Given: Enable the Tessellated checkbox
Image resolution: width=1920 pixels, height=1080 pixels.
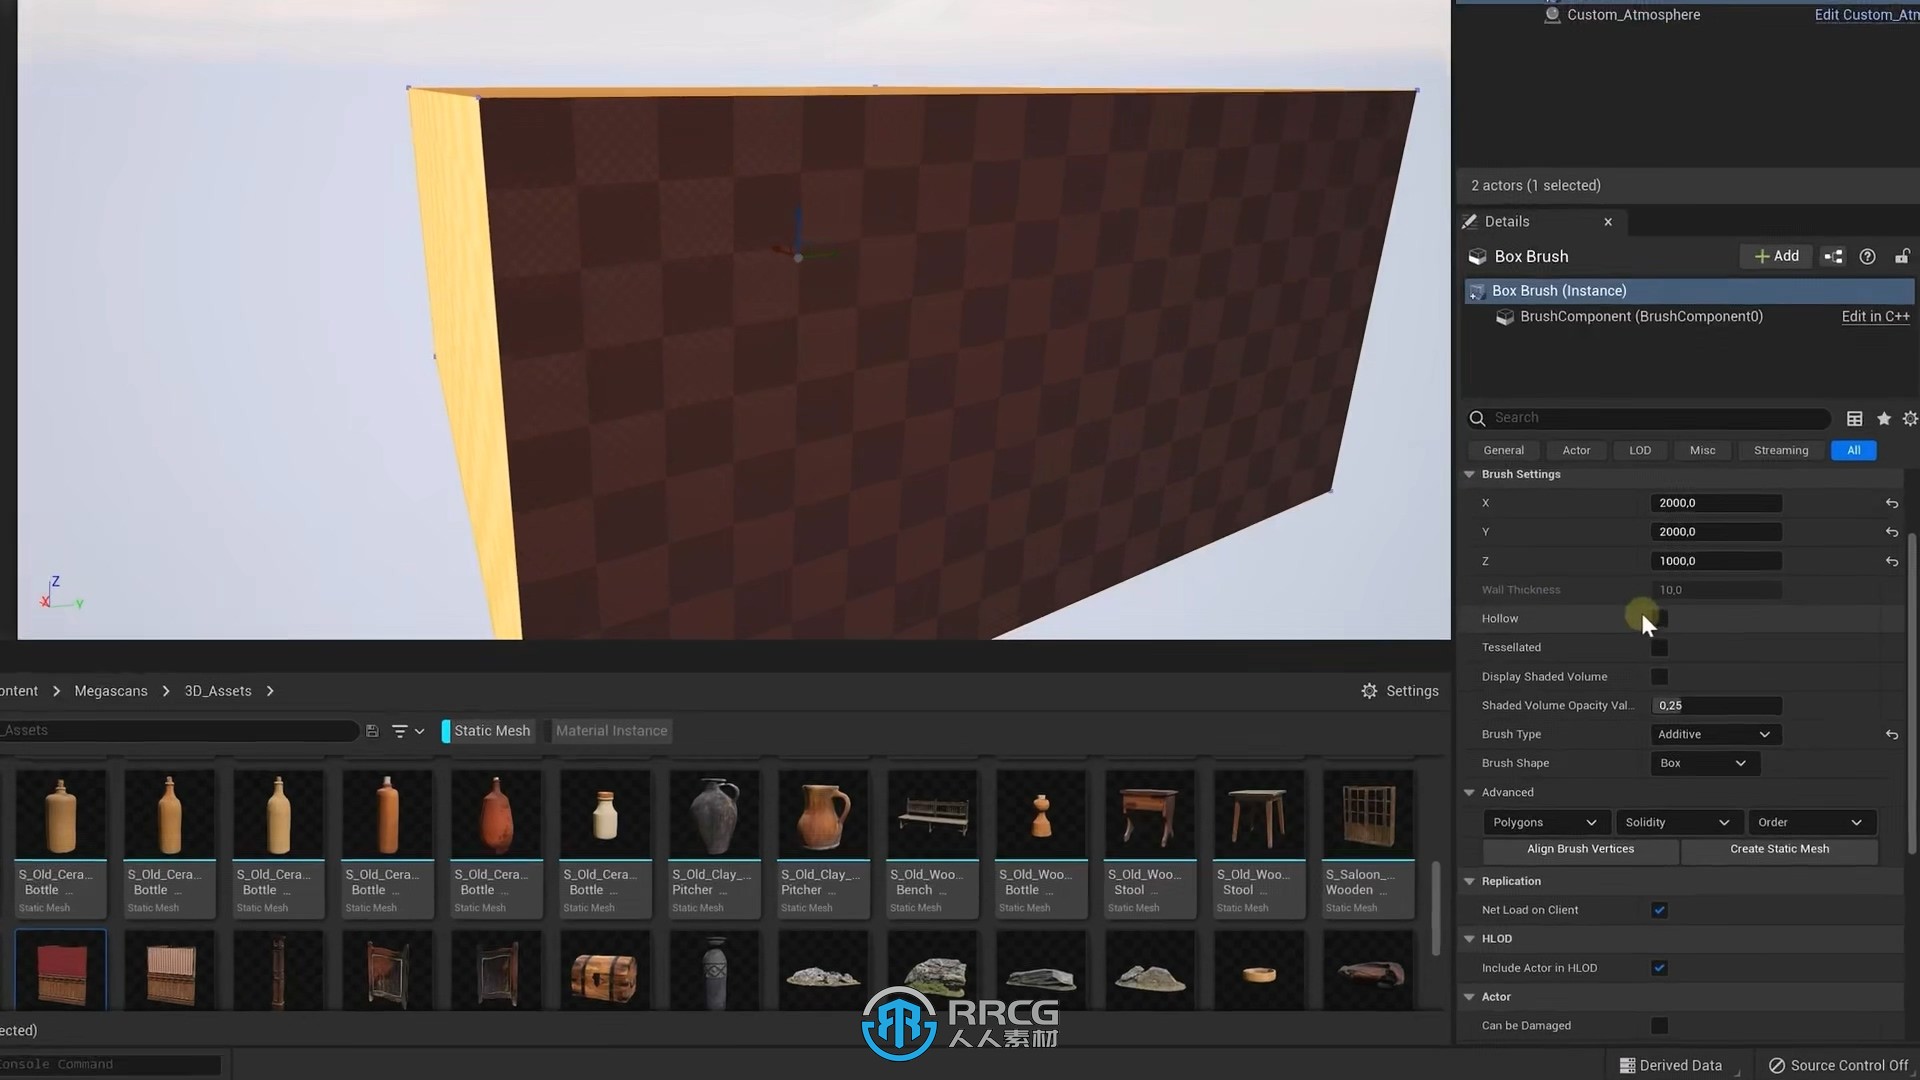Looking at the screenshot, I should [x=1659, y=647].
